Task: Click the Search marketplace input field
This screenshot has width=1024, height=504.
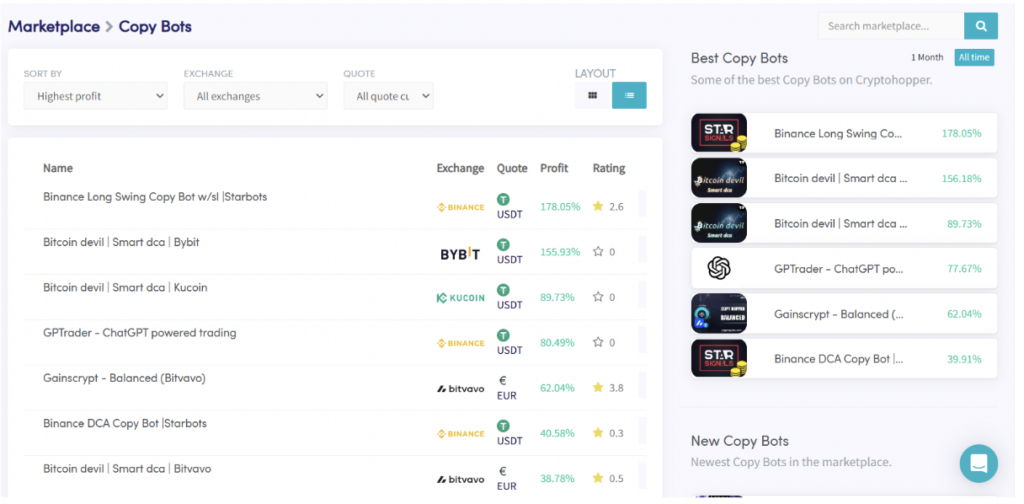Action: (x=891, y=26)
